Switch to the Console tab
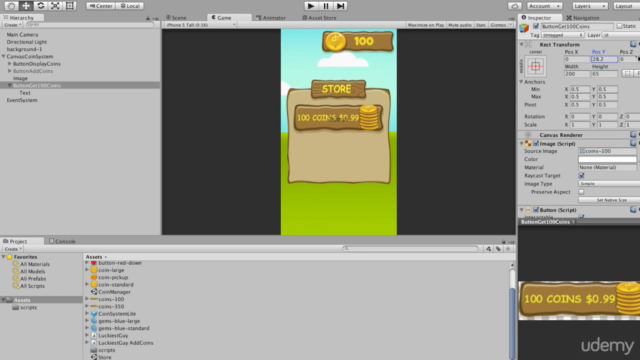Image resolution: width=640 pixels, height=360 pixels. tap(62, 241)
